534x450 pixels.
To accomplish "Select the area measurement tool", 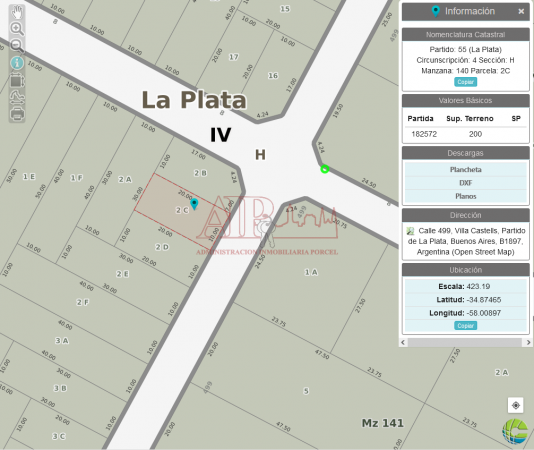I will pyautogui.click(x=17, y=80).
